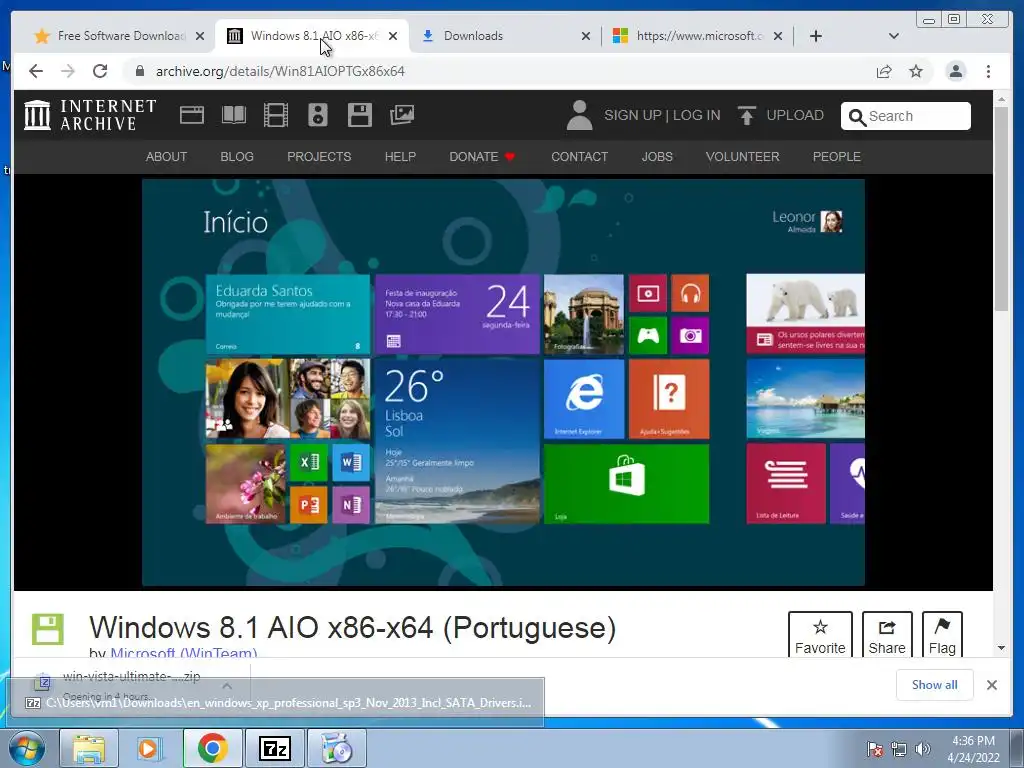Click the page vertical scrollbar thumb
1024x768 pixels.
click(1001, 209)
